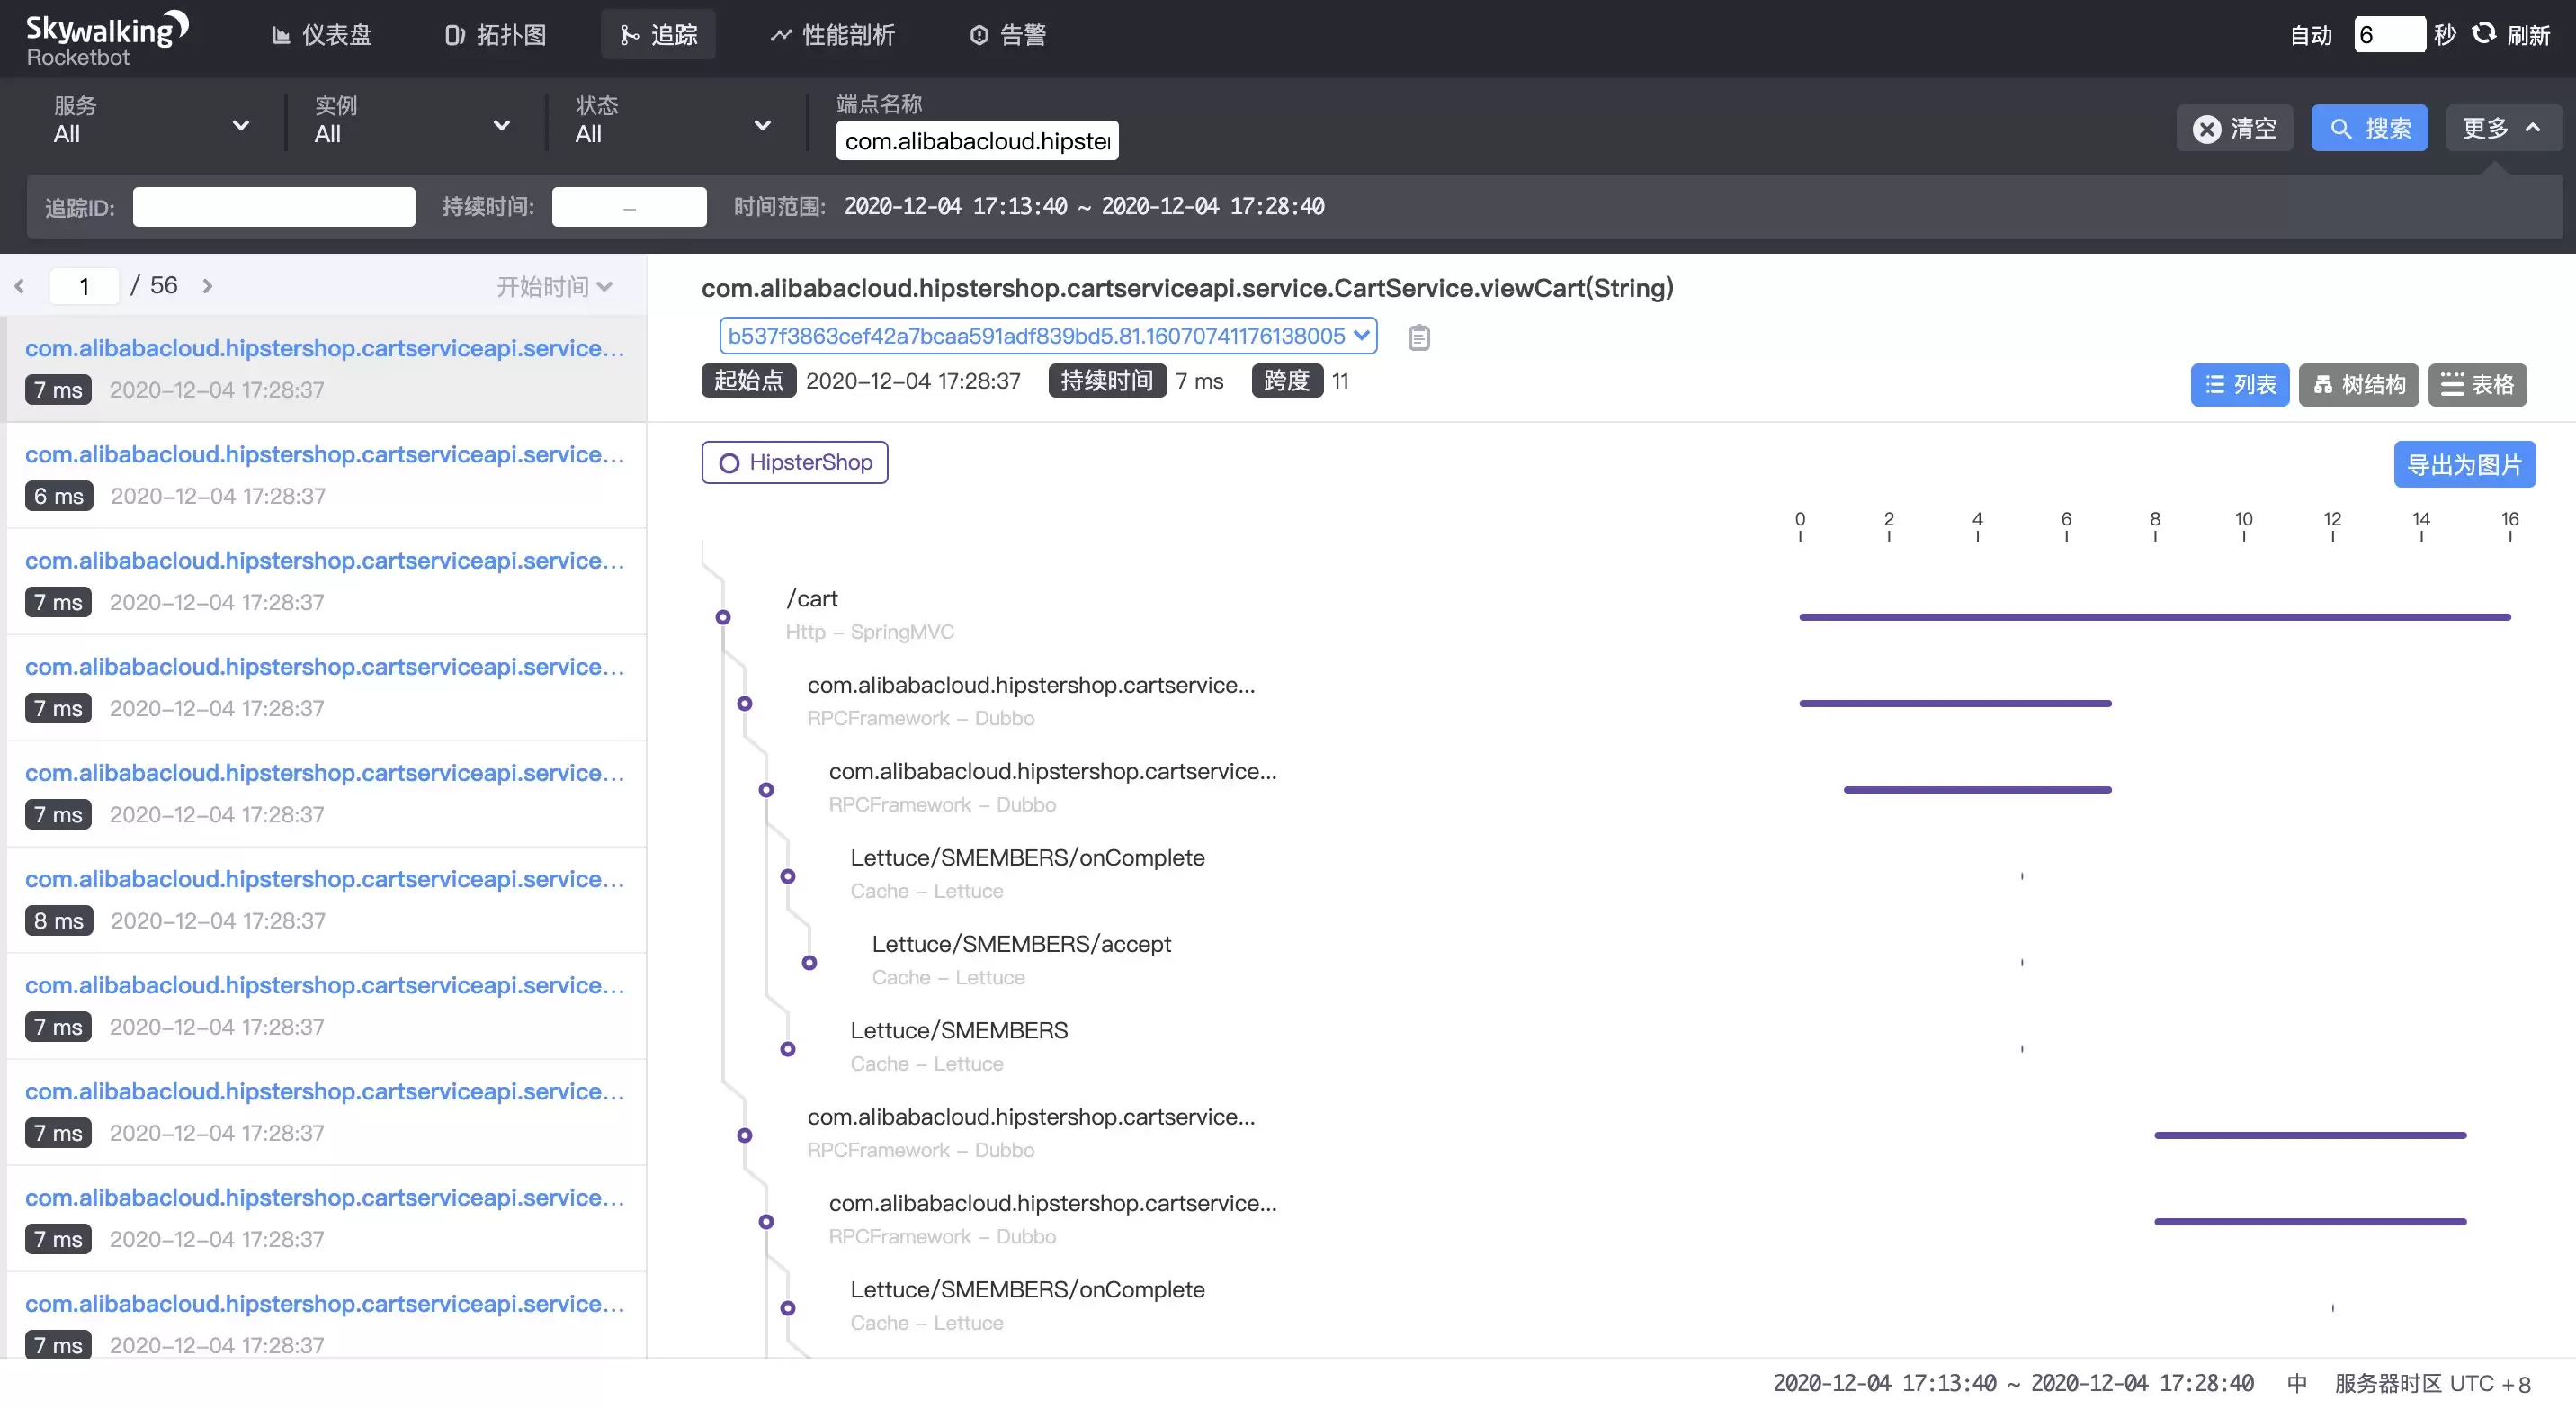The height and width of the screenshot is (1409, 2576).
Task: Click the 追踪ID input field
Action: (274, 207)
